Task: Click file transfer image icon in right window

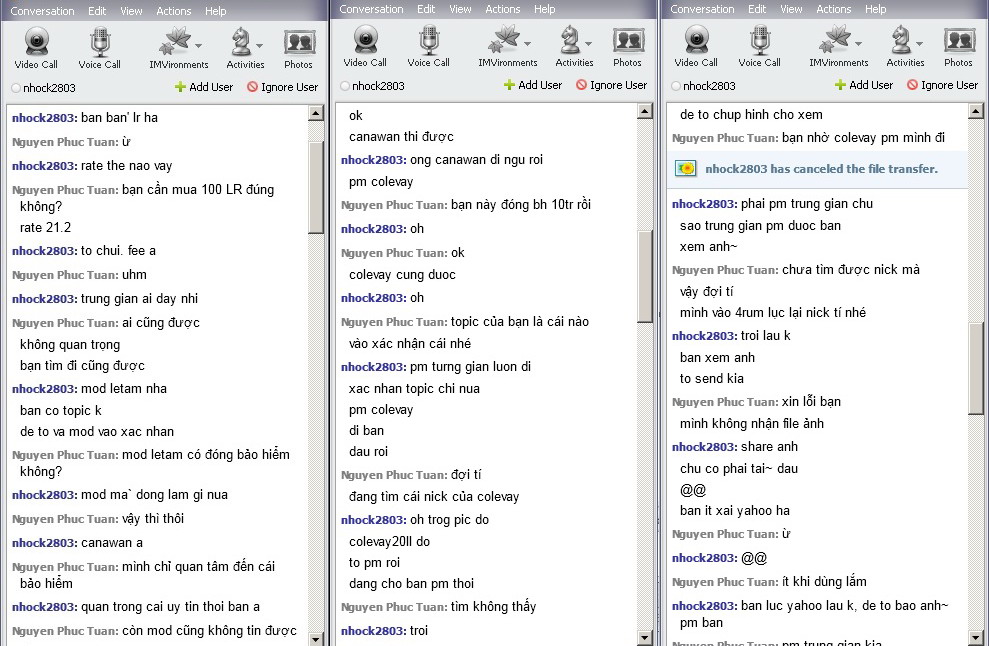Action: (x=686, y=168)
